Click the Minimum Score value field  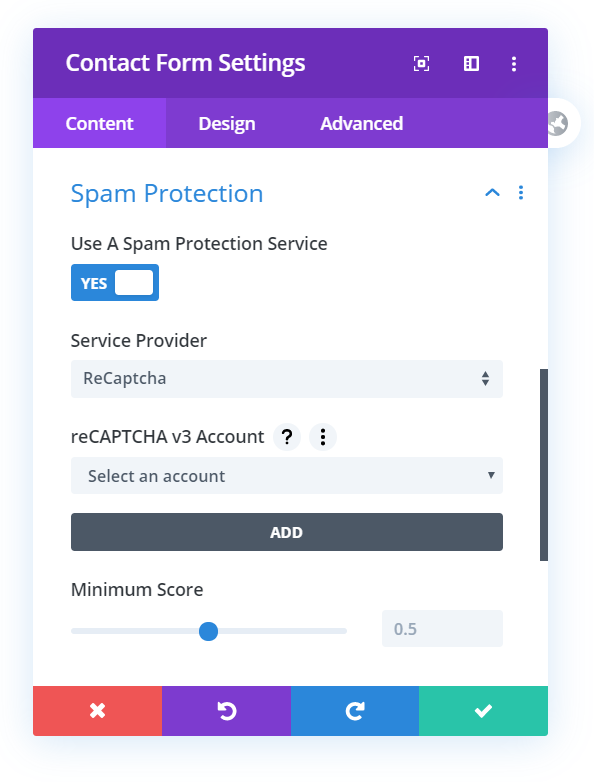(x=442, y=628)
